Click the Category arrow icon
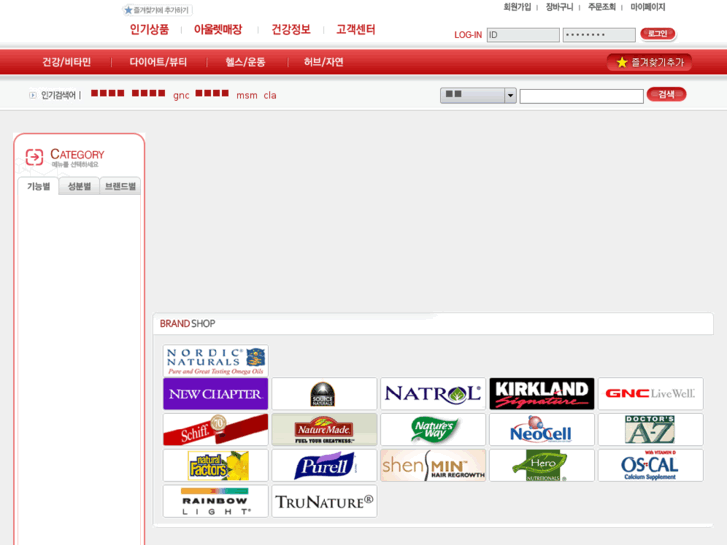The height and width of the screenshot is (545, 727). (34, 157)
